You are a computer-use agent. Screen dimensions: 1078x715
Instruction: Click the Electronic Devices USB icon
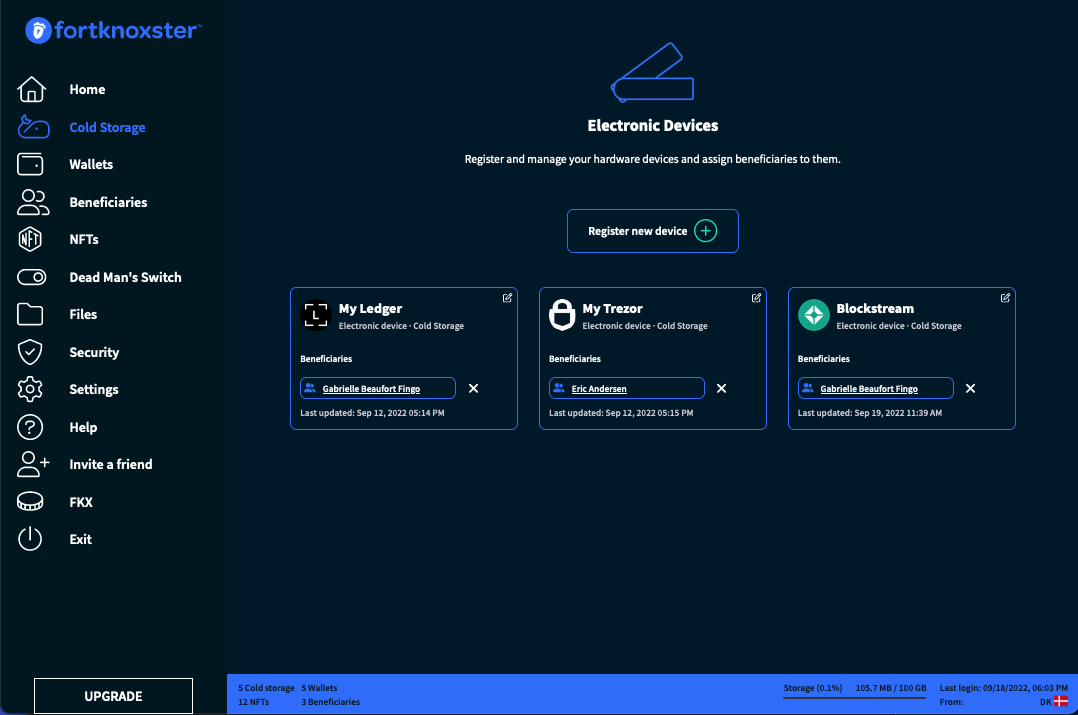click(x=652, y=72)
